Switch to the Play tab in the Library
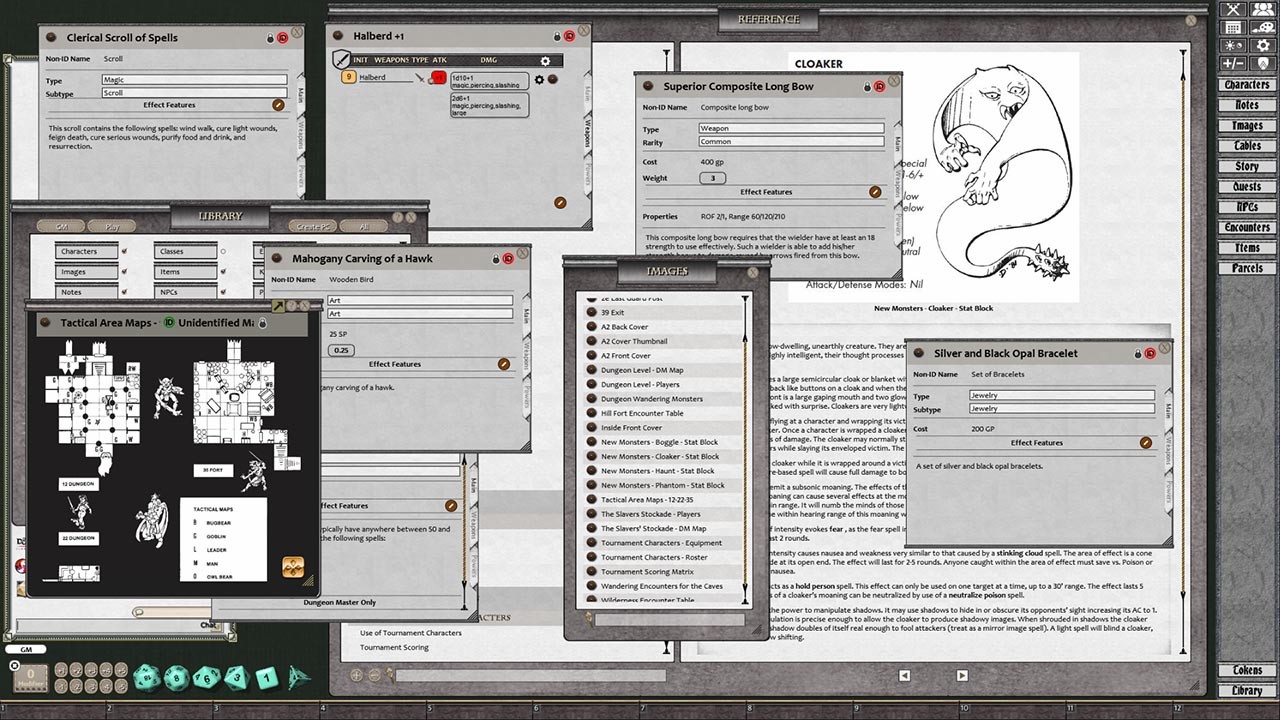Image resolution: width=1280 pixels, height=720 pixels. click(113, 227)
